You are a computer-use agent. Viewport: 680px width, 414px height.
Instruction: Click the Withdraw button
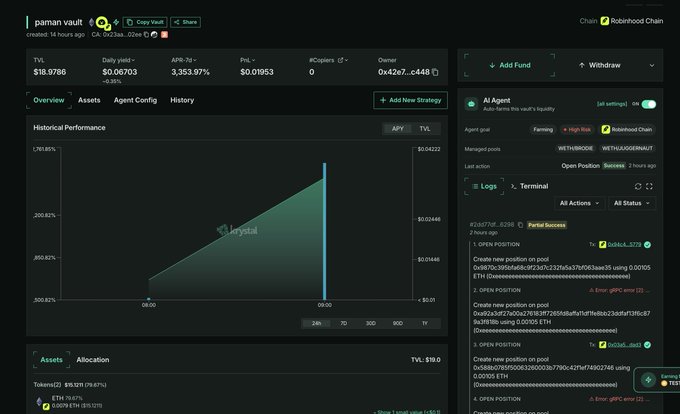[x=600, y=65]
